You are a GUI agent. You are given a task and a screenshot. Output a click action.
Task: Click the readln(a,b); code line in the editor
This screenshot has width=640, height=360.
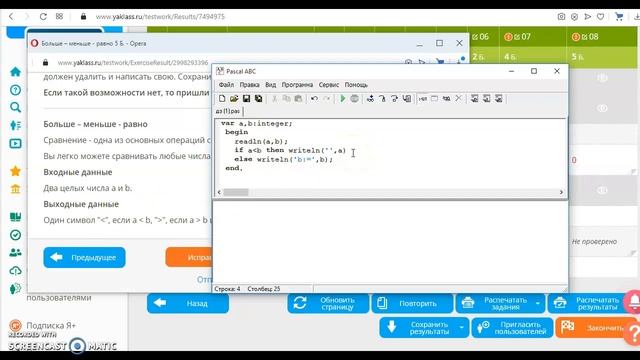tap(261, 141)
